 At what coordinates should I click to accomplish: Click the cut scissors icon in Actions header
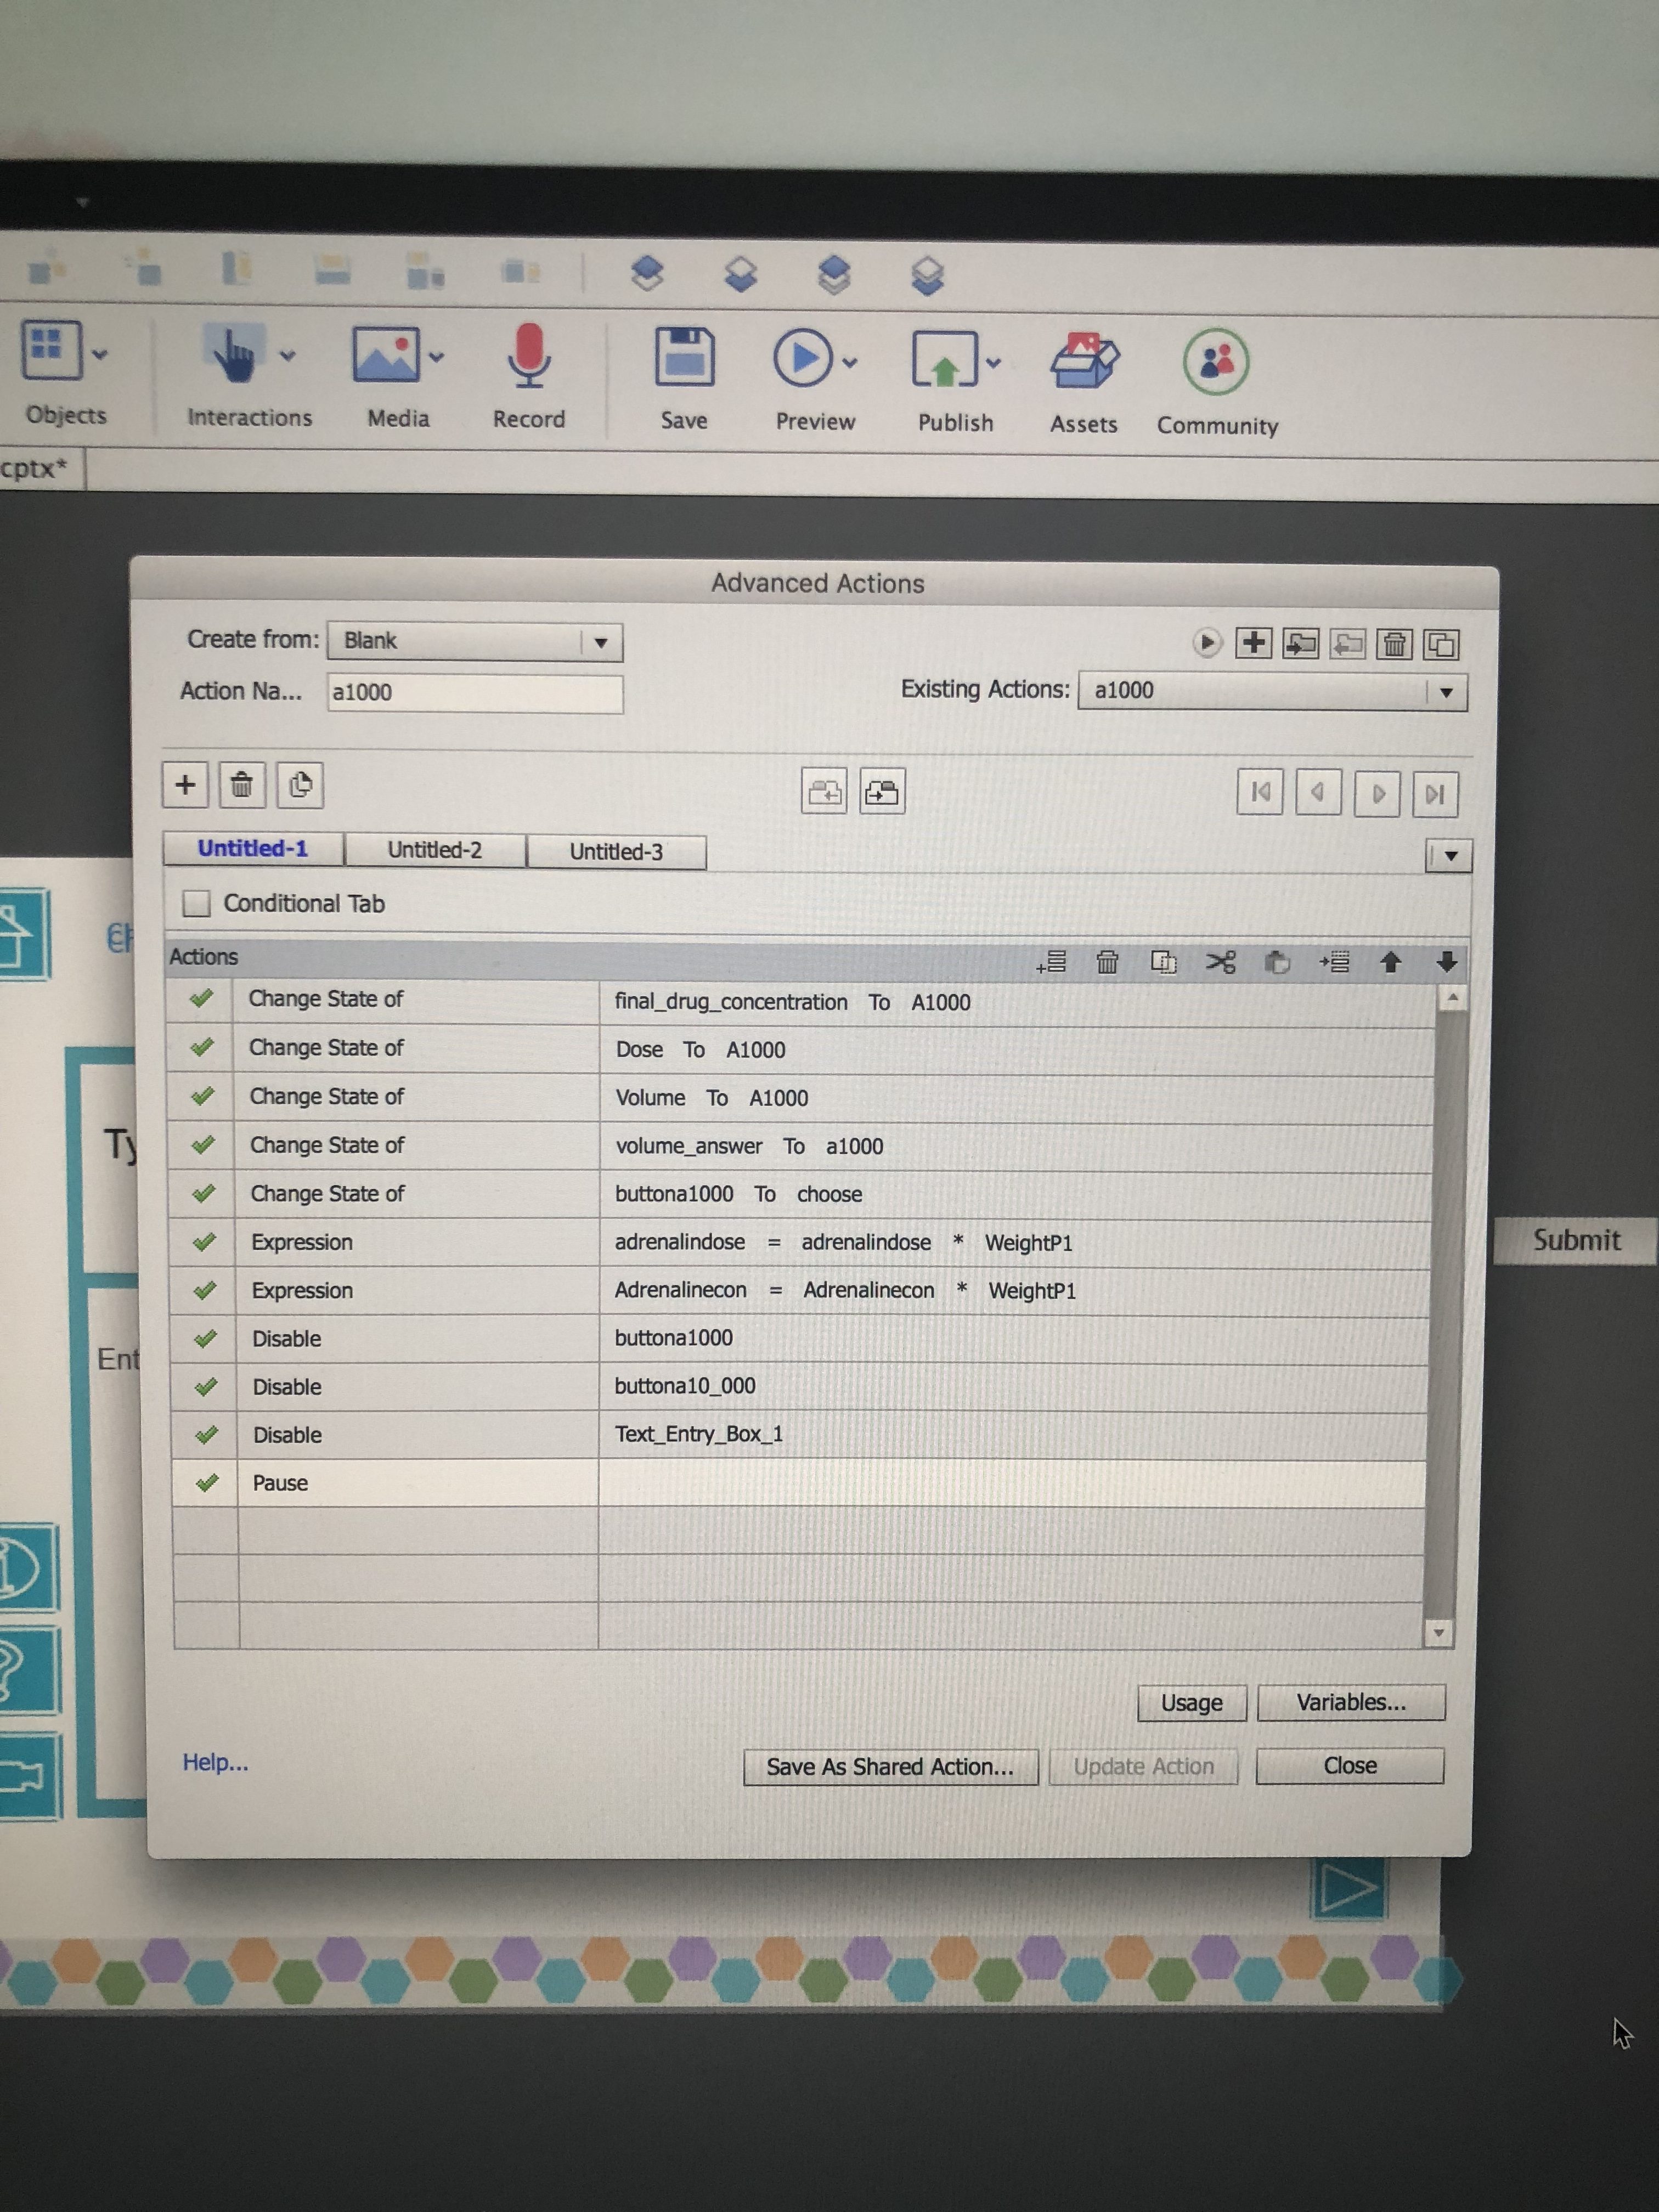coord(1220,962)
